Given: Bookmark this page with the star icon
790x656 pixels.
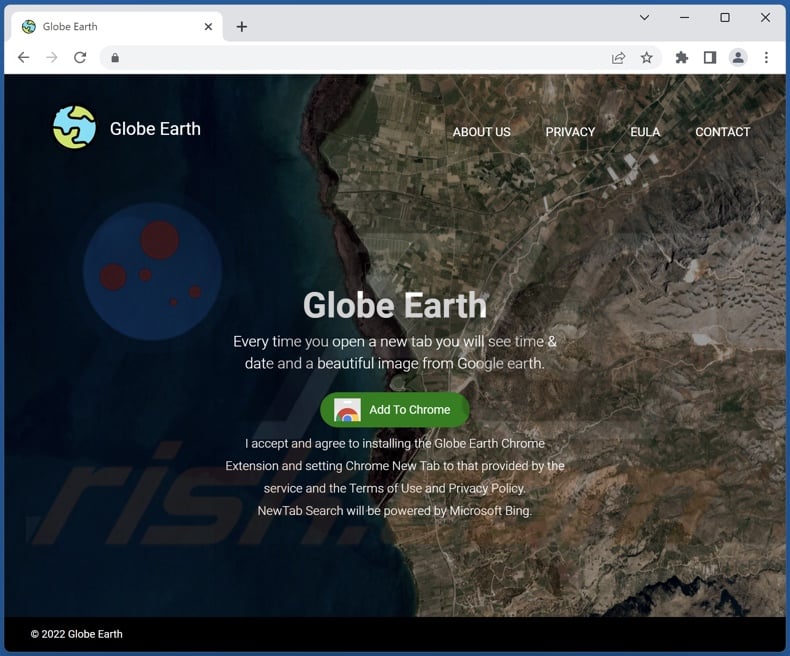Looking at the screenshot, I should [x=647, y=58].
